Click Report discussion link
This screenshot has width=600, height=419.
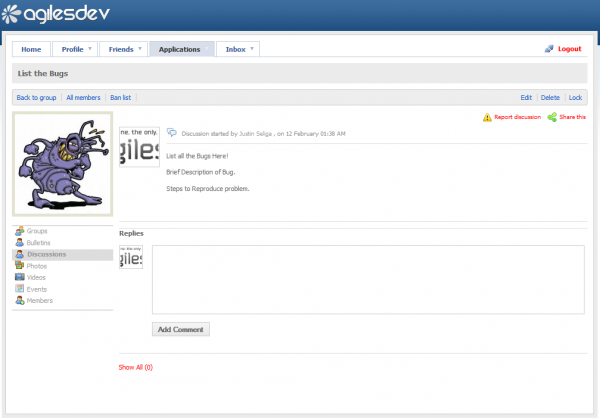click(x=517, y=117)
